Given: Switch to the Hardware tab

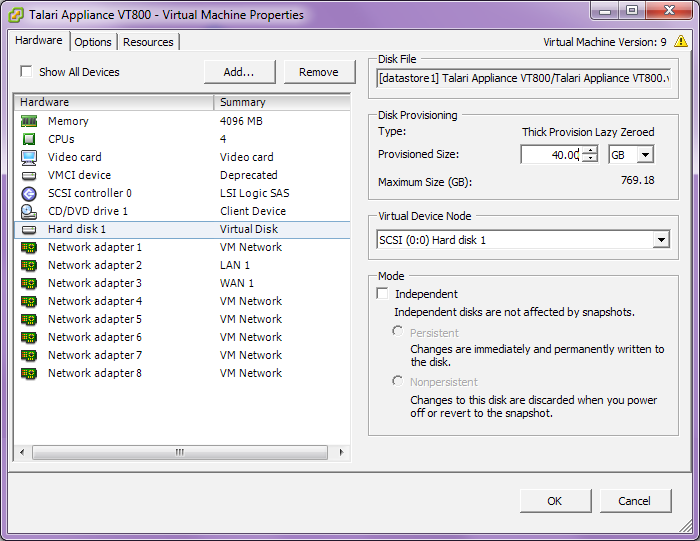Looking at the screenshot, I should click(39, 40).
